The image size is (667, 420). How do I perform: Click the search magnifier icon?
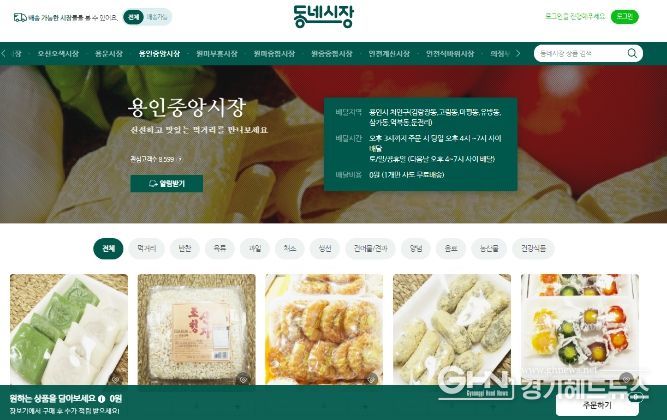point(632,53)
